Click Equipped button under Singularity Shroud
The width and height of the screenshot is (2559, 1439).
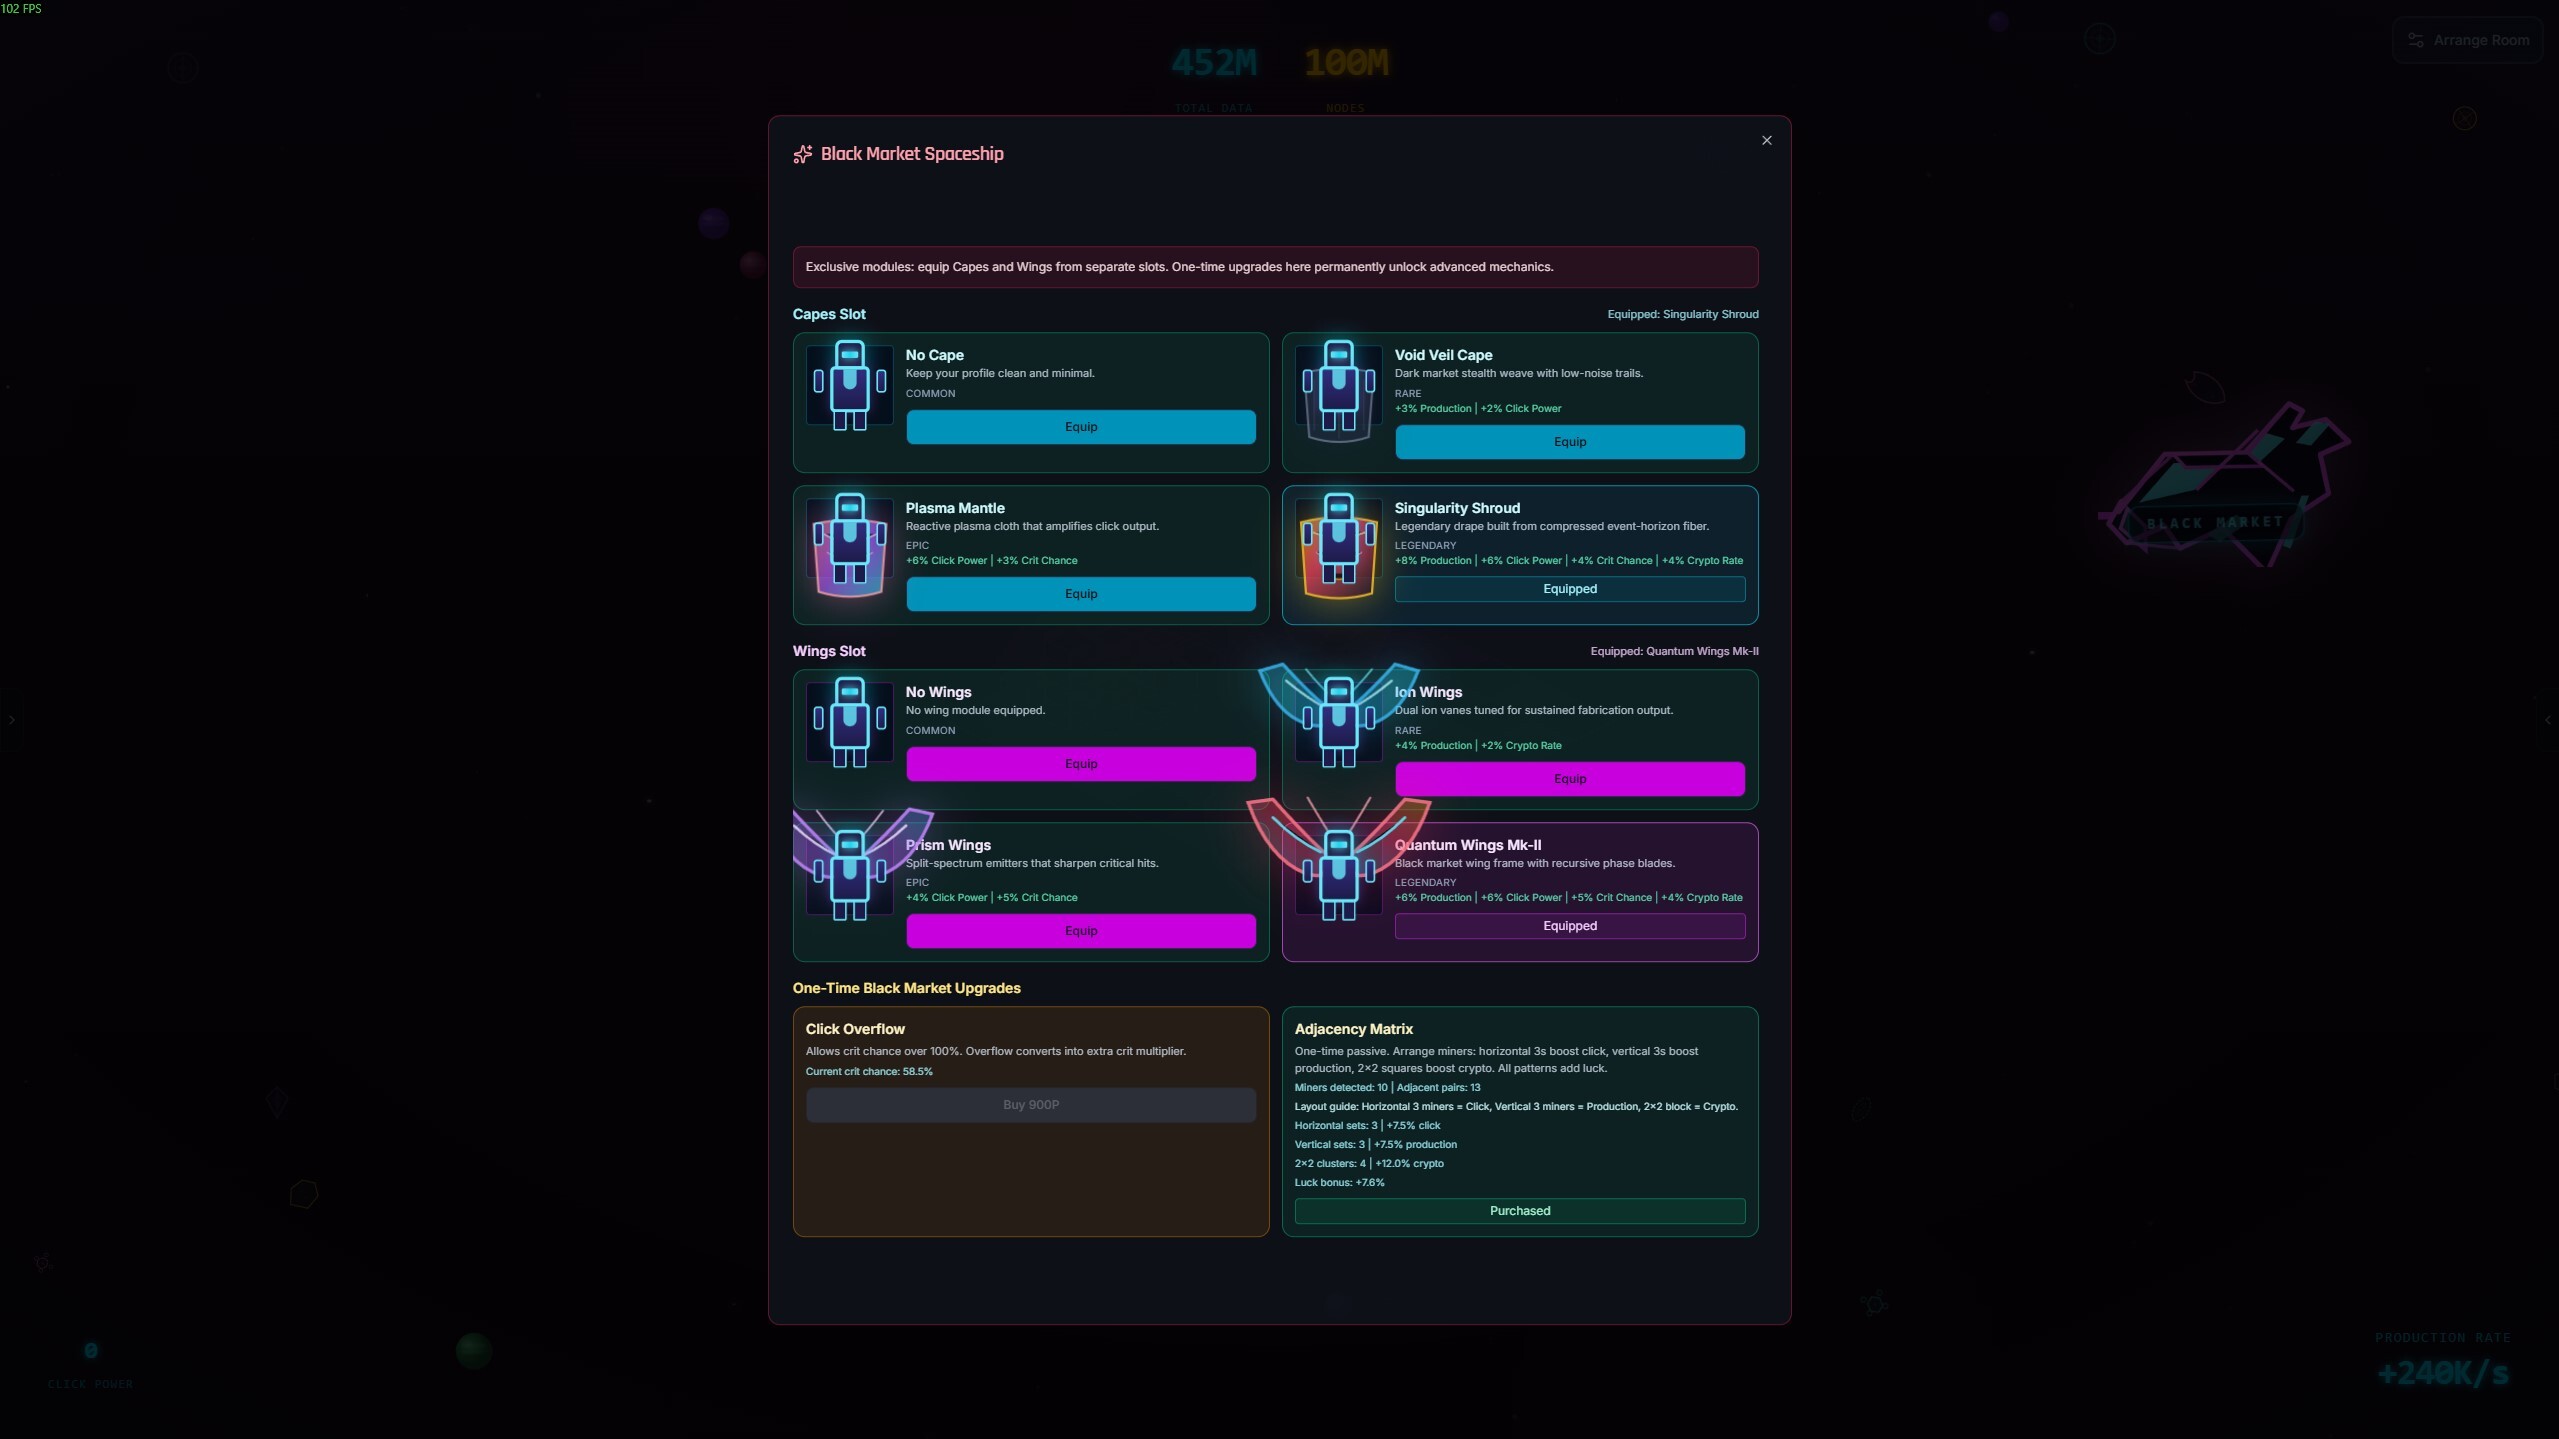[1570, 589]
